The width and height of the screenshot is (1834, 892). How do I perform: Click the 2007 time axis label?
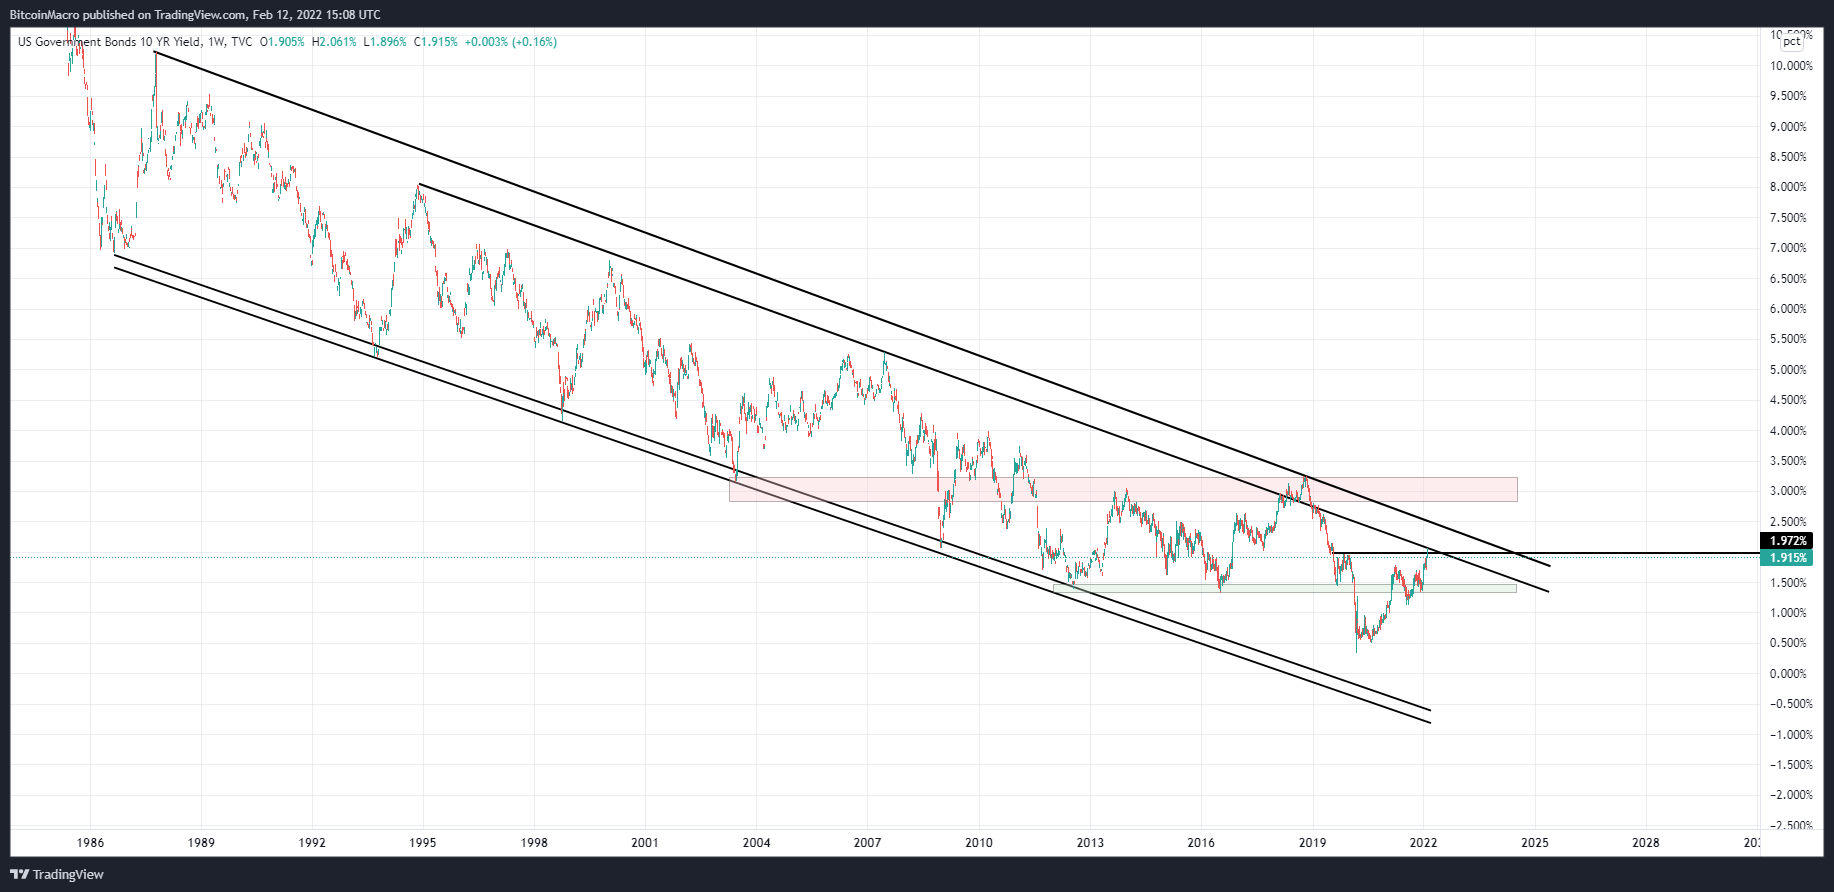click(x=867, y=843)
